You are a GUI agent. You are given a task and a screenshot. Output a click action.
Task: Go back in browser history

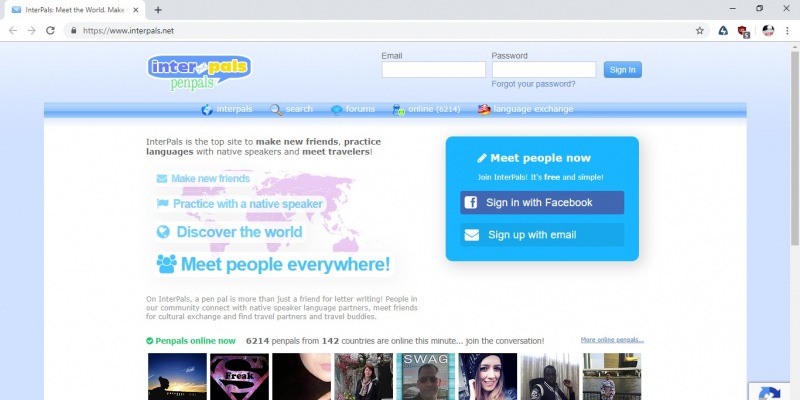coord(13,31)
